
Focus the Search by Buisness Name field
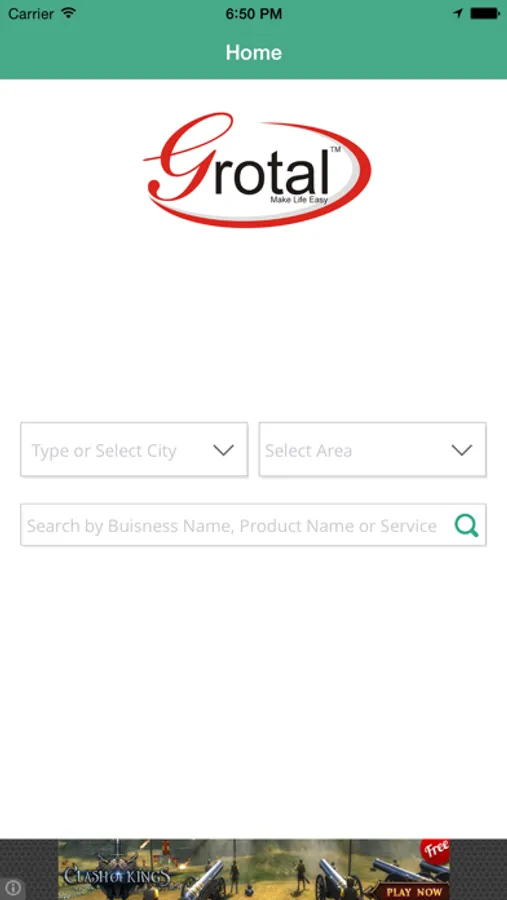[253, 525]
